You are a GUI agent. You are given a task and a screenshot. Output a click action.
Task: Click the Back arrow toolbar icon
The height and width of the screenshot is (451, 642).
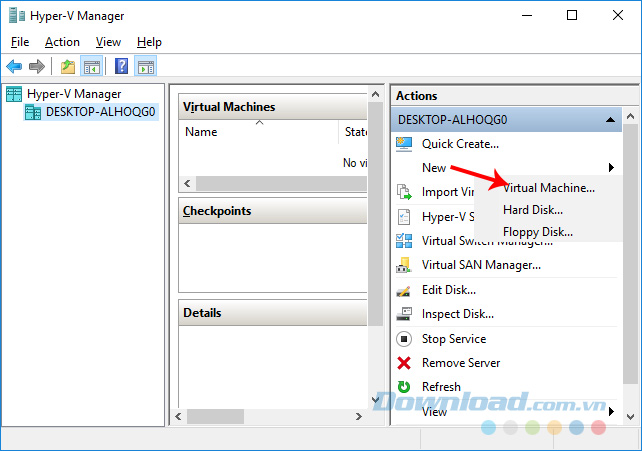click(14, 66)
